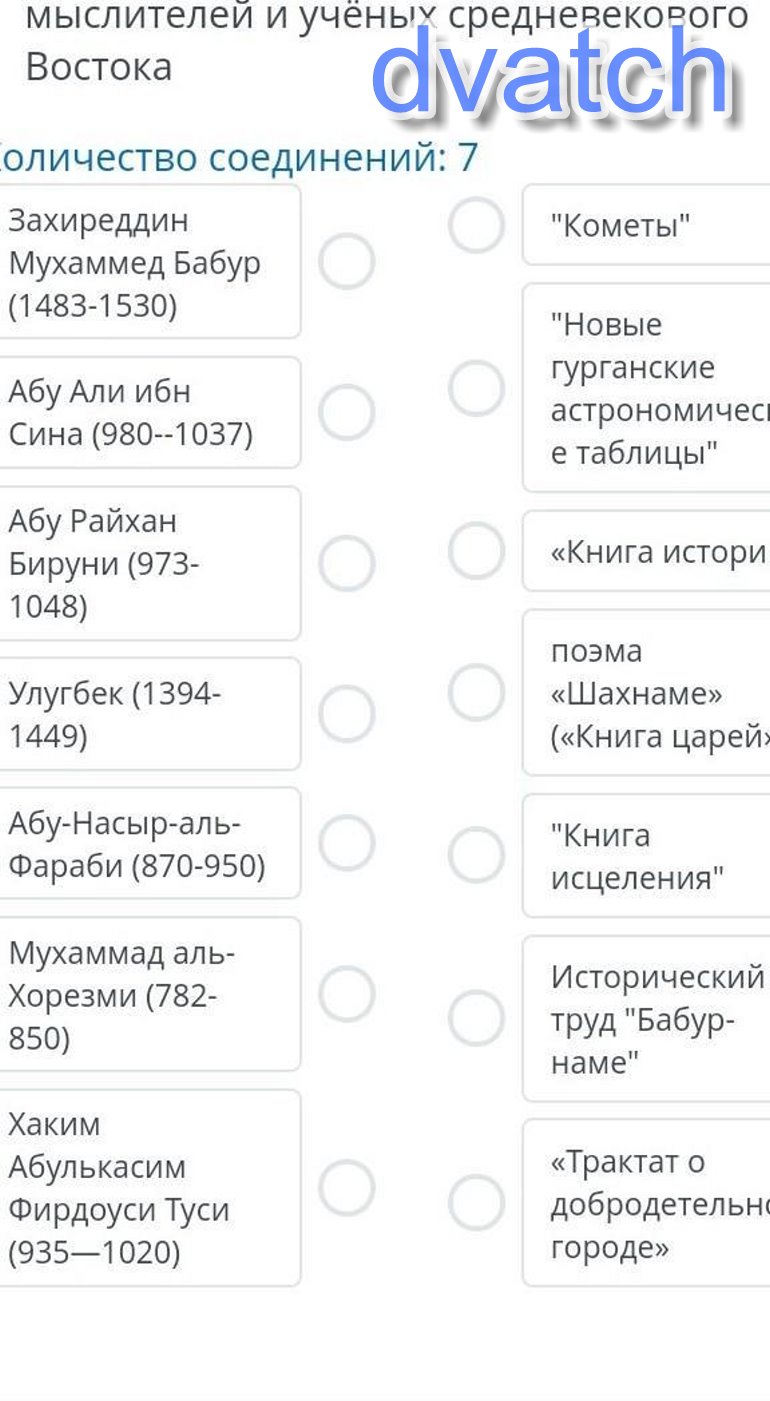This screenshot has width=770, height=1401.
Task: Click the circle next to «Трактат о добродетельном городе»
Action: [x=476, y=1203]
